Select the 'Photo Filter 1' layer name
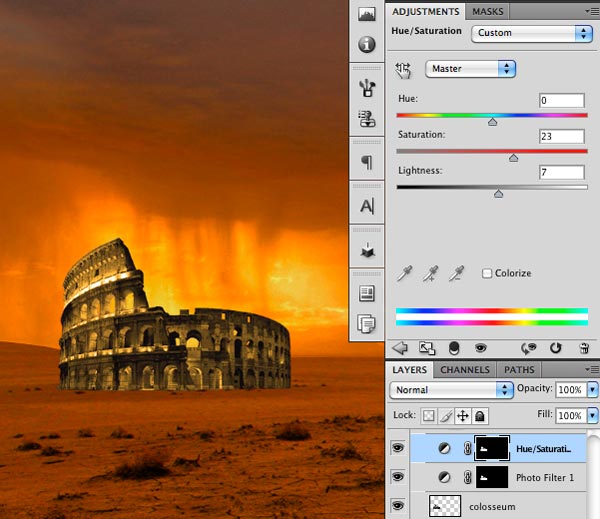Image resolution: width=600 pixels, height=519 pixels. tap(545, 478)
